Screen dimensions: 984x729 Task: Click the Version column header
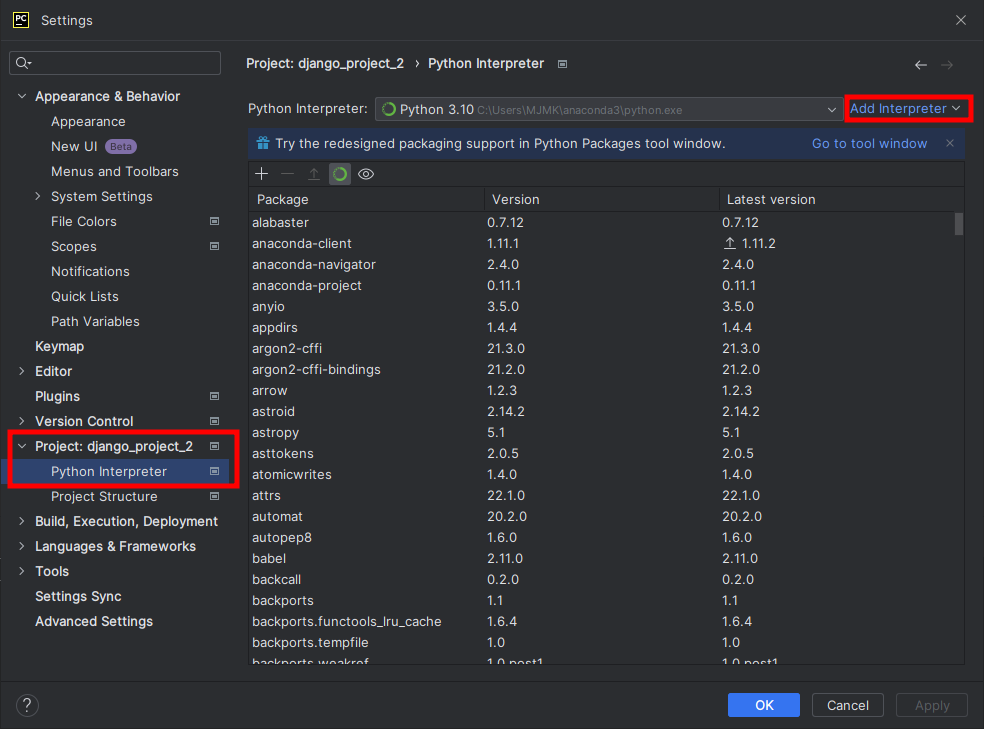click(601, 200)
